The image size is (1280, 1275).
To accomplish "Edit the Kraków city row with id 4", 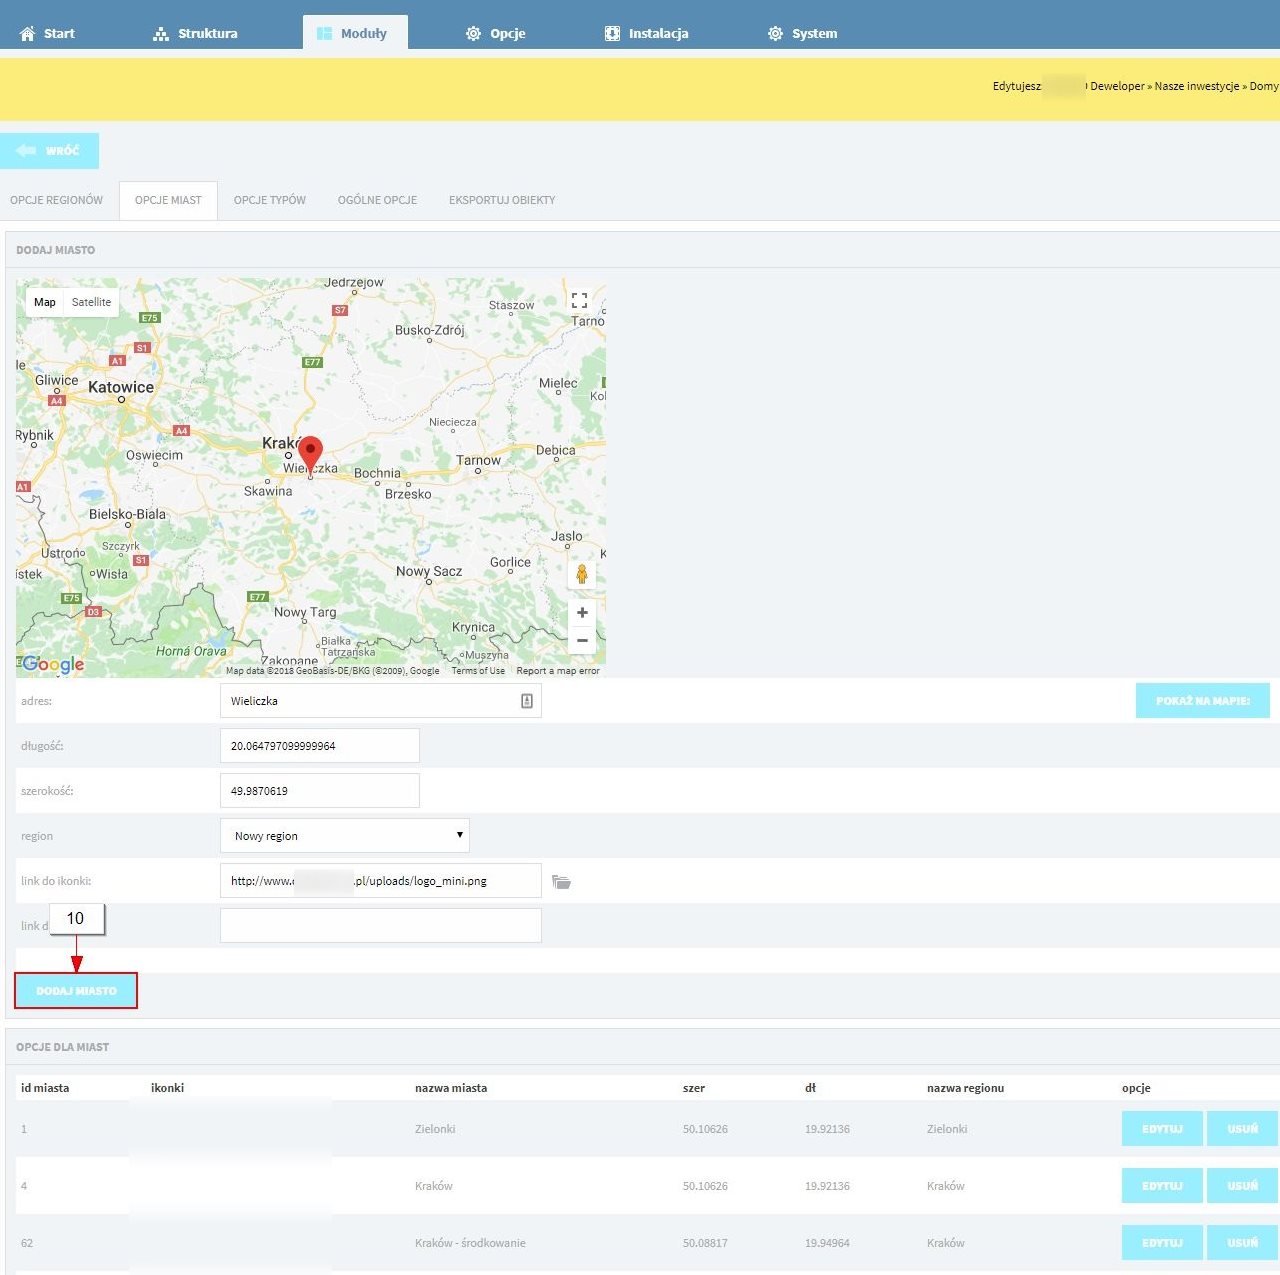I will tap(1162, 1186).
